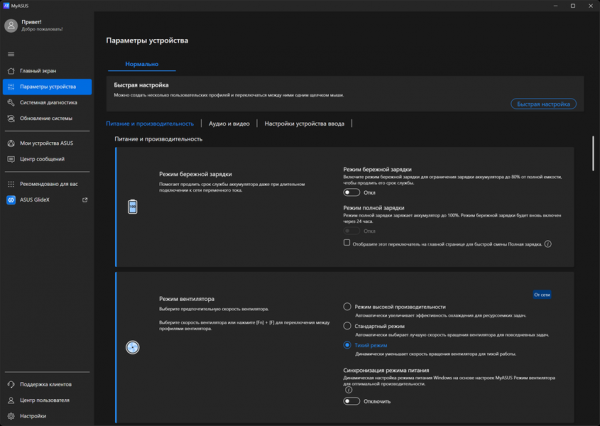
Task: Click the Рекомендовано для вас grid icon
Action: coord(11,184)
